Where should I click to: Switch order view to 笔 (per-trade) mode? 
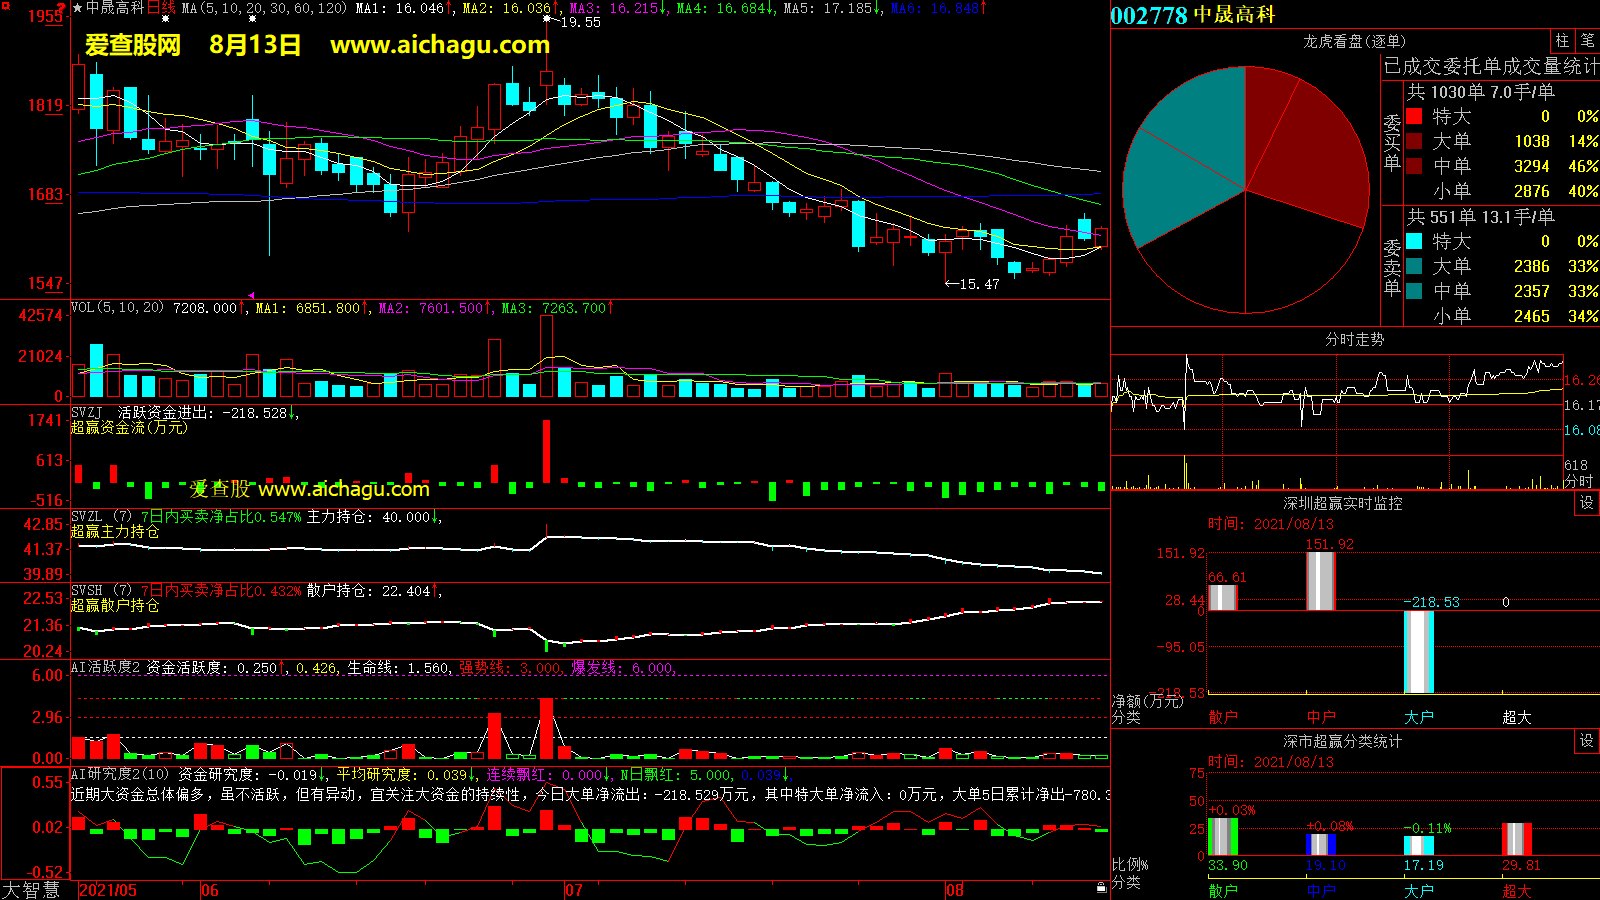(x=1588, y=41)
